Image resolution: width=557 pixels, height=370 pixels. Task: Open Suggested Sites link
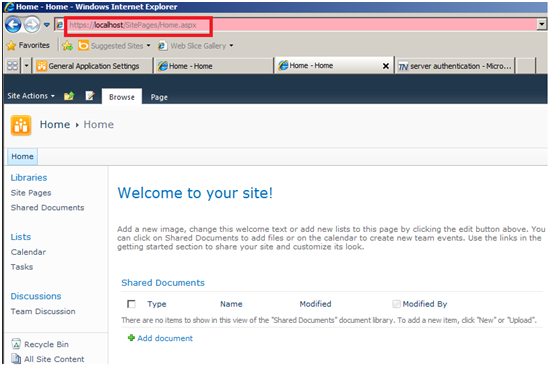coord(117,46)
